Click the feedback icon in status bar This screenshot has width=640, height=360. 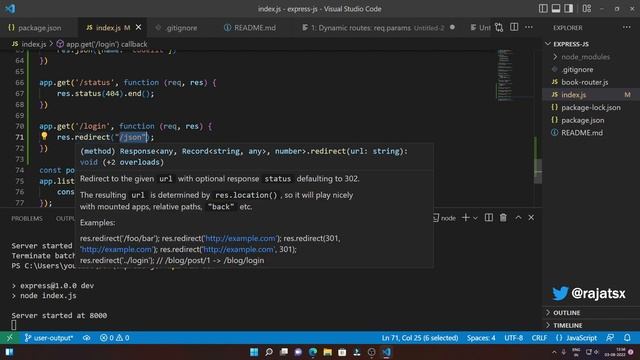pyautogui.click(x=610, y=338)
